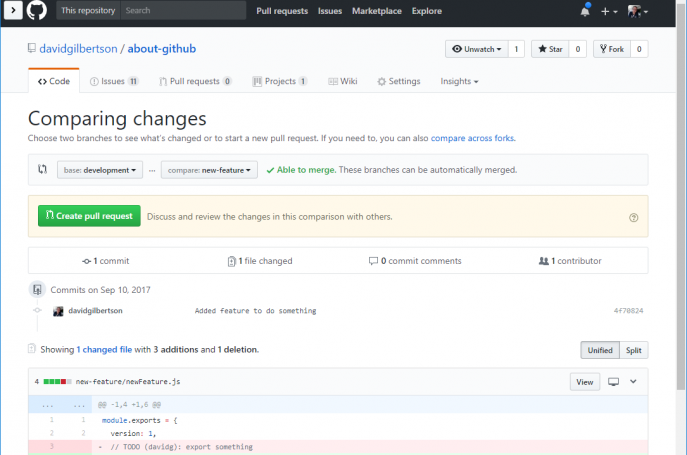Open the Wiki tab
687x455 pixels.
343,81
